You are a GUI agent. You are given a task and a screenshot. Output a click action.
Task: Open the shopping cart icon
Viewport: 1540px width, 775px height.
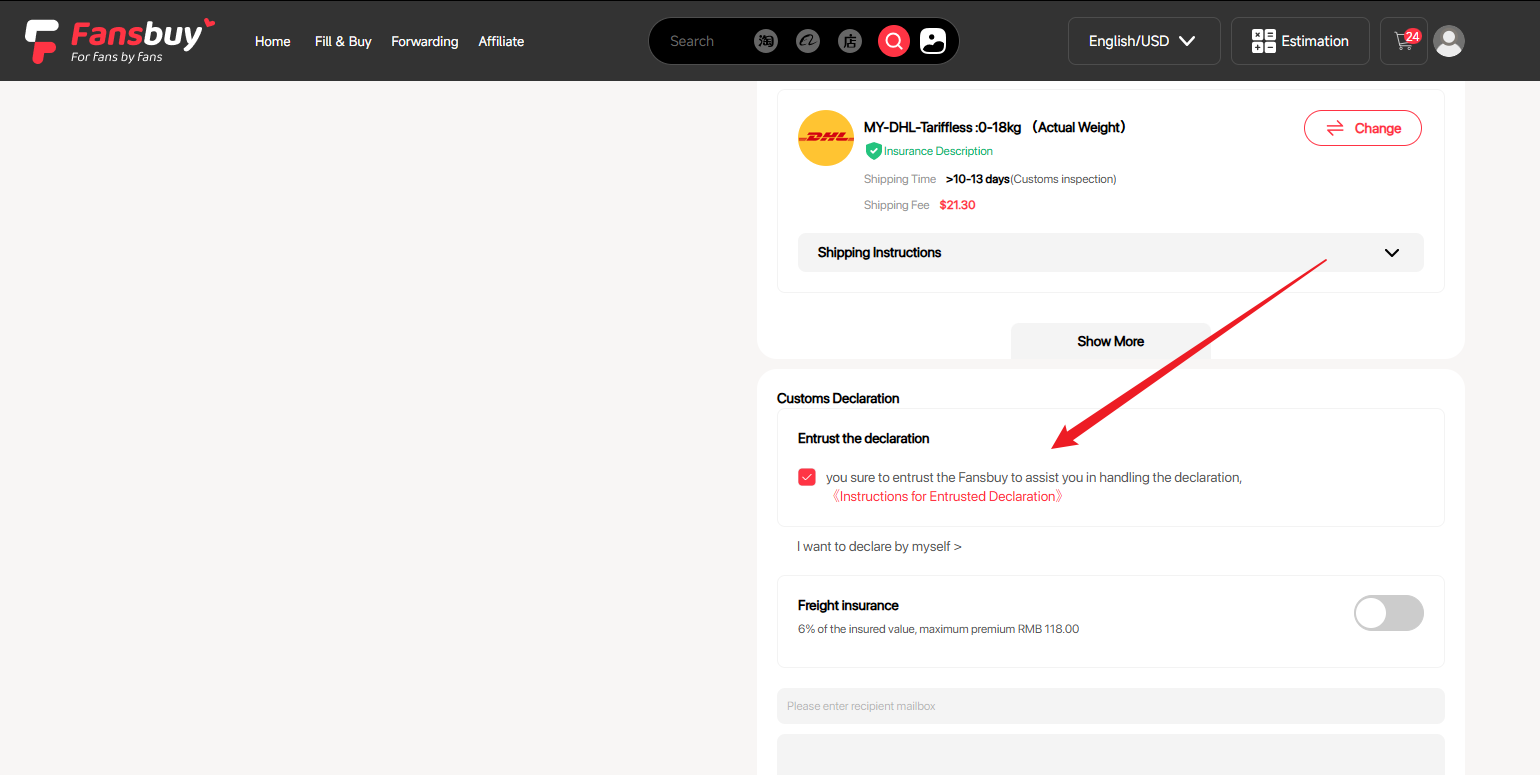1405,41
